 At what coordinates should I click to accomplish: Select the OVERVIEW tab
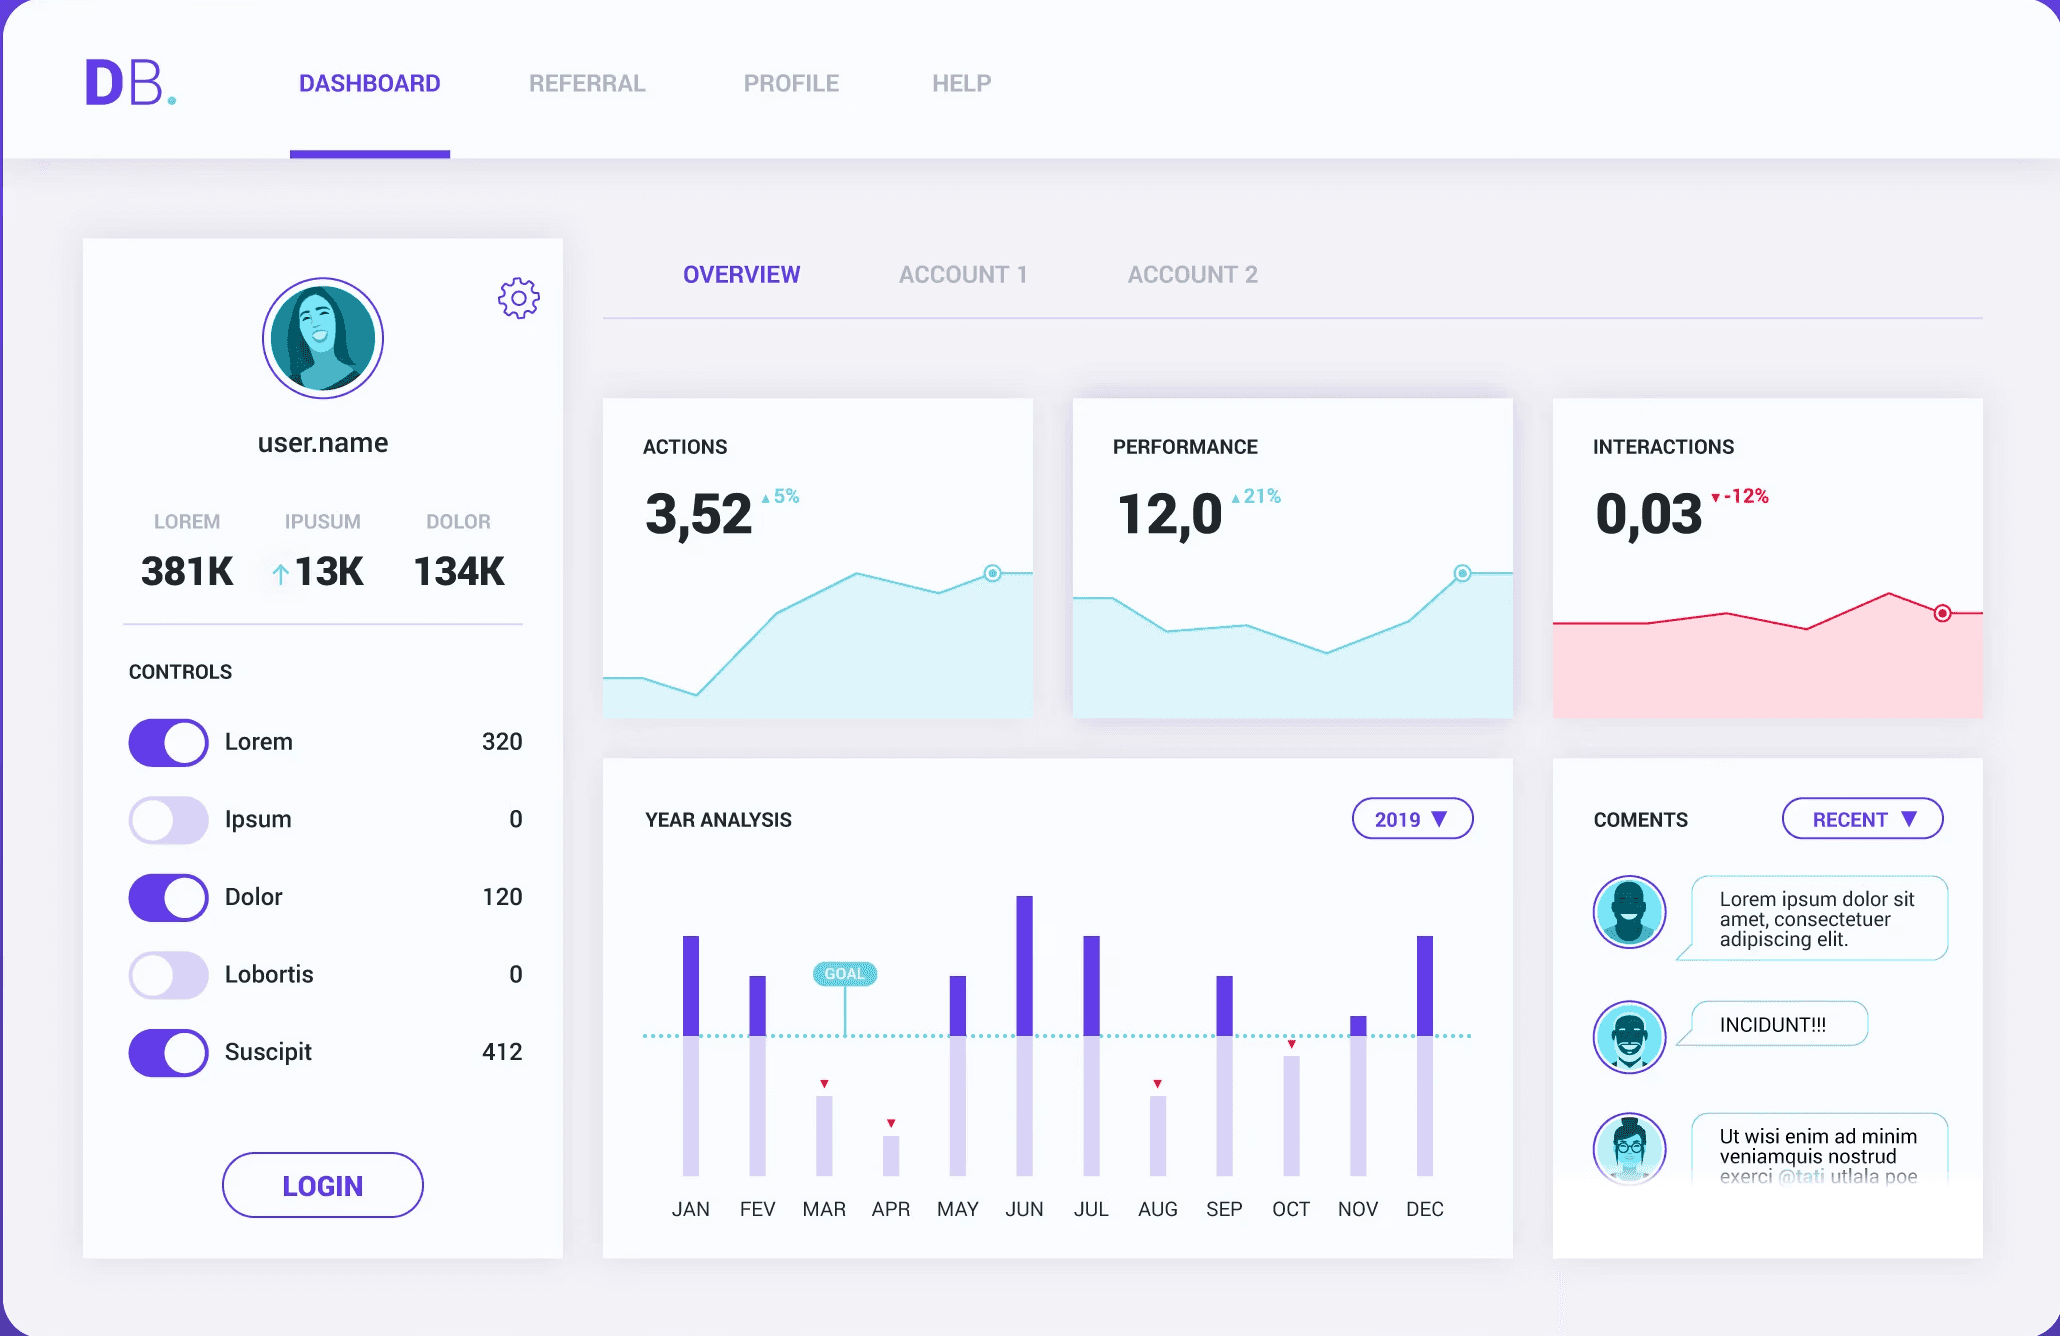tap(742, 274)
